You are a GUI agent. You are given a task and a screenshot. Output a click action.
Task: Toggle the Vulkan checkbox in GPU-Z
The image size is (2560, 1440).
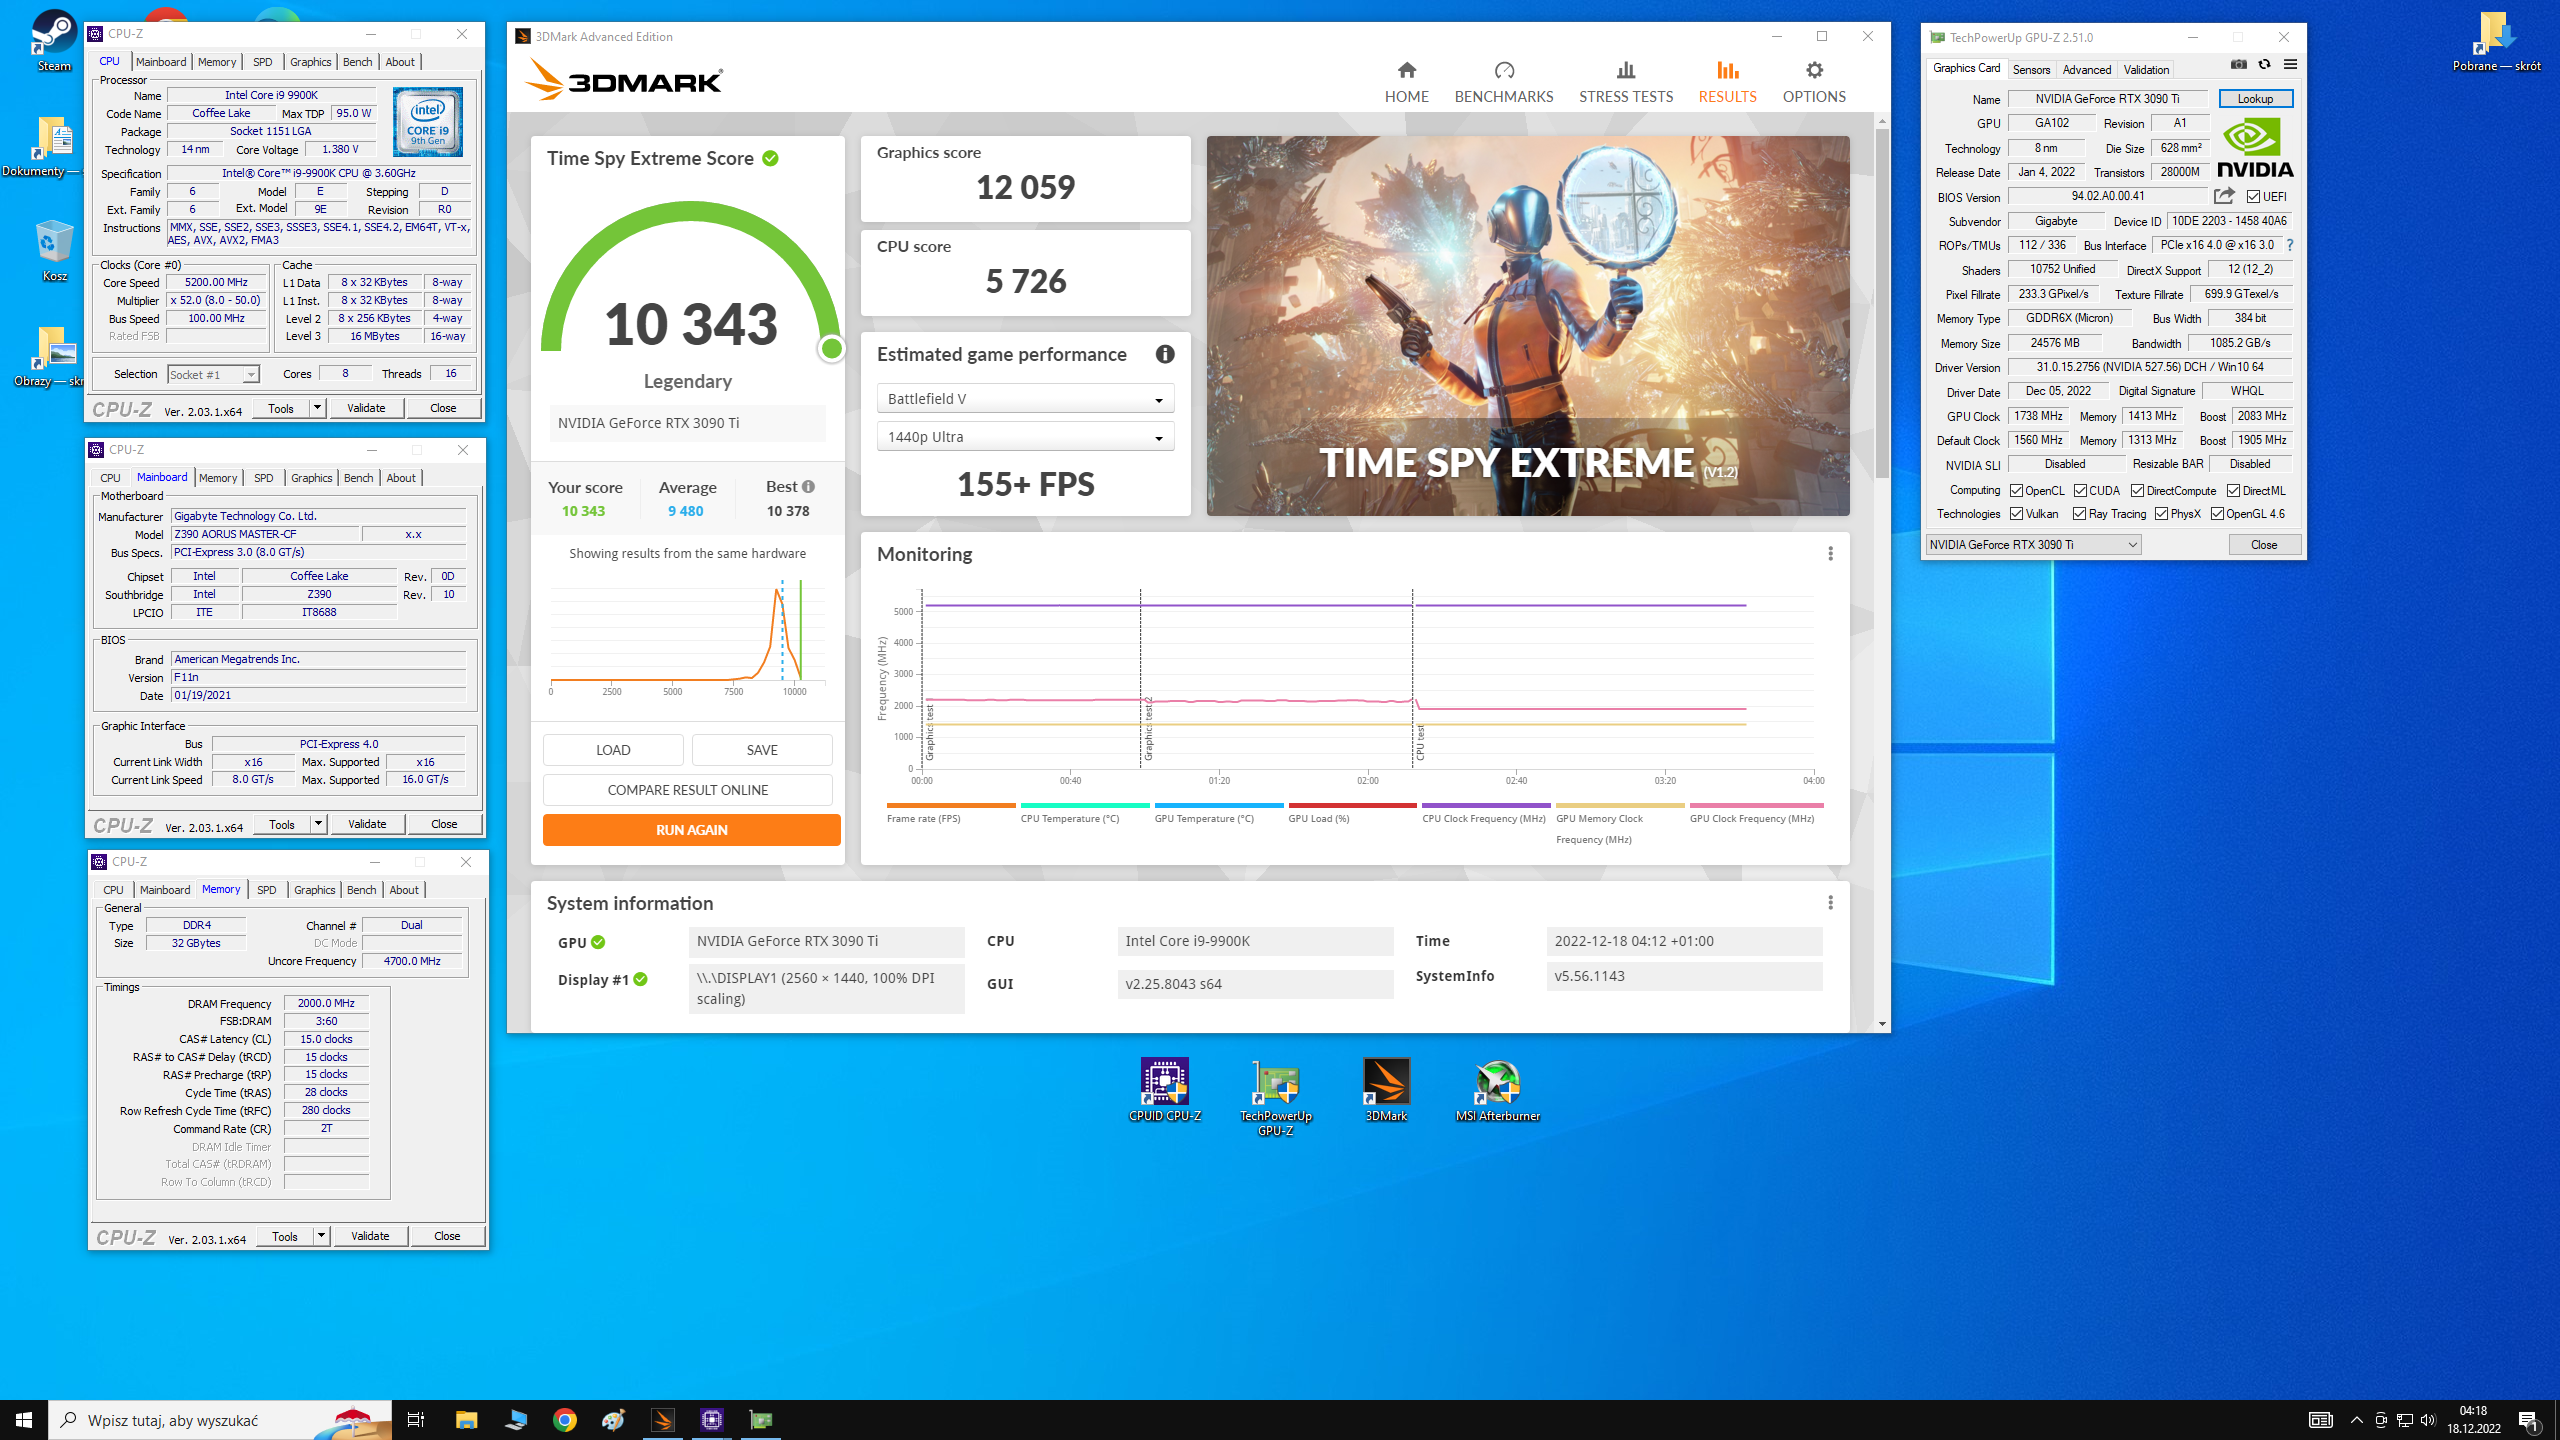coord(2016,514)
